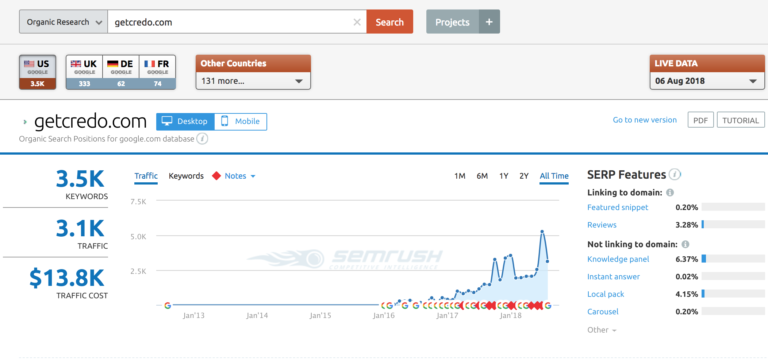The height and width of the screenshot is (361, 768).
Task: Open info icon next to SERP Features
Action: (675, 175)
